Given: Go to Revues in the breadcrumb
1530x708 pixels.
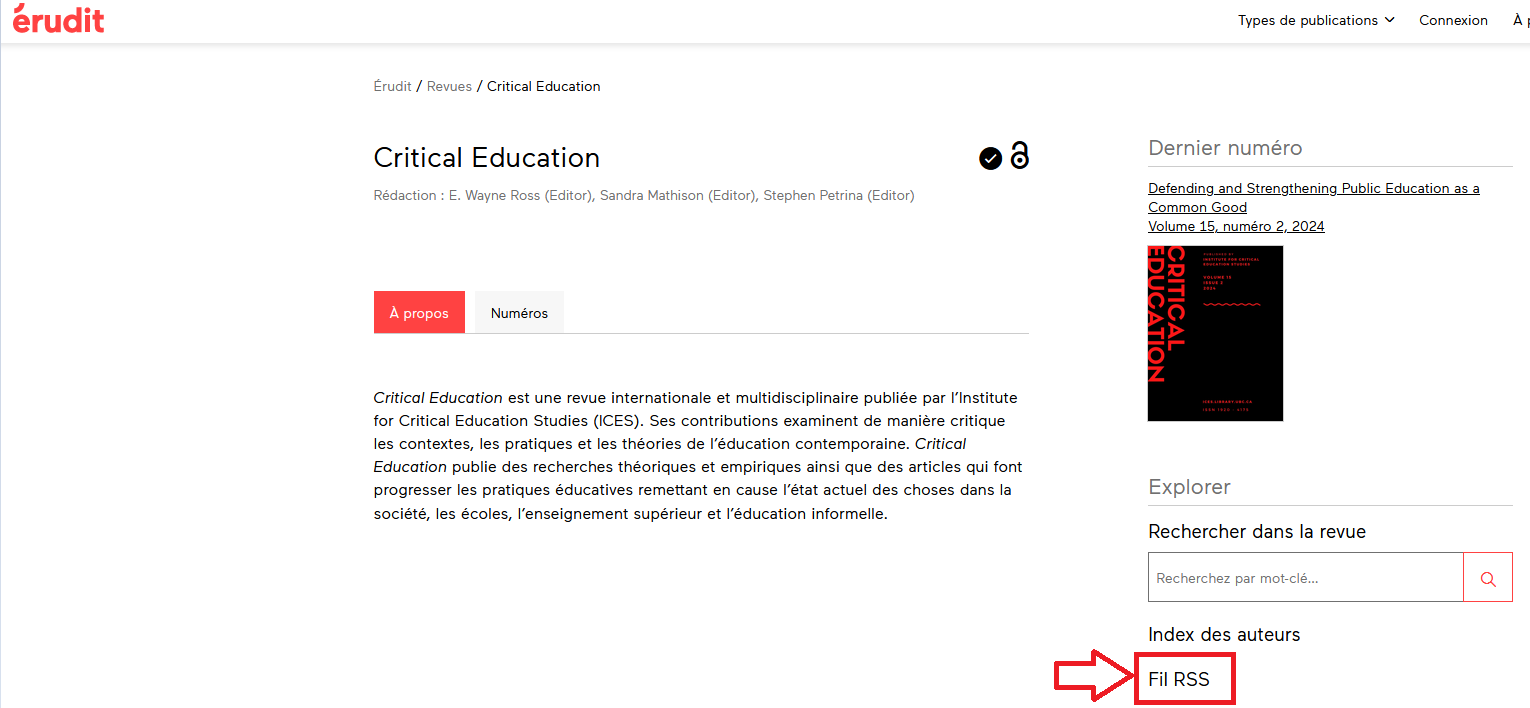Looking at the screenshot, I should (x=449, y=86).
